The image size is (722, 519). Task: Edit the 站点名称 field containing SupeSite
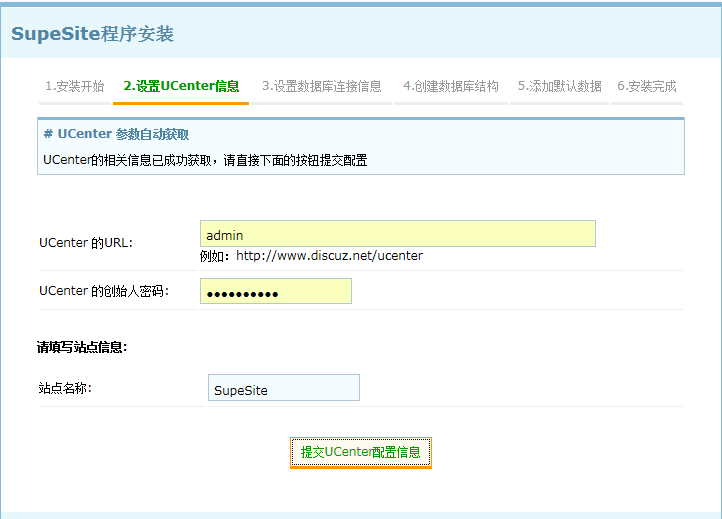coord(284,388)
